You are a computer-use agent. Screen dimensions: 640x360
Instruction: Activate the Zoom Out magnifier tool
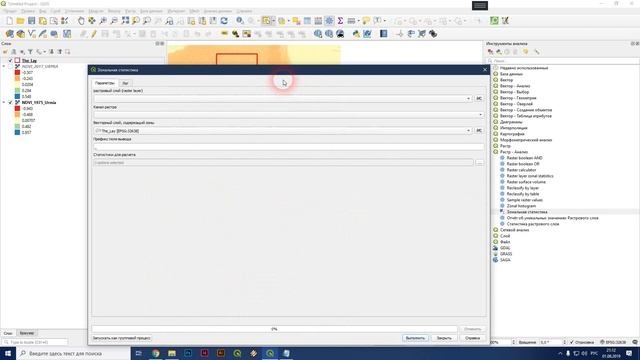(114, 21)
